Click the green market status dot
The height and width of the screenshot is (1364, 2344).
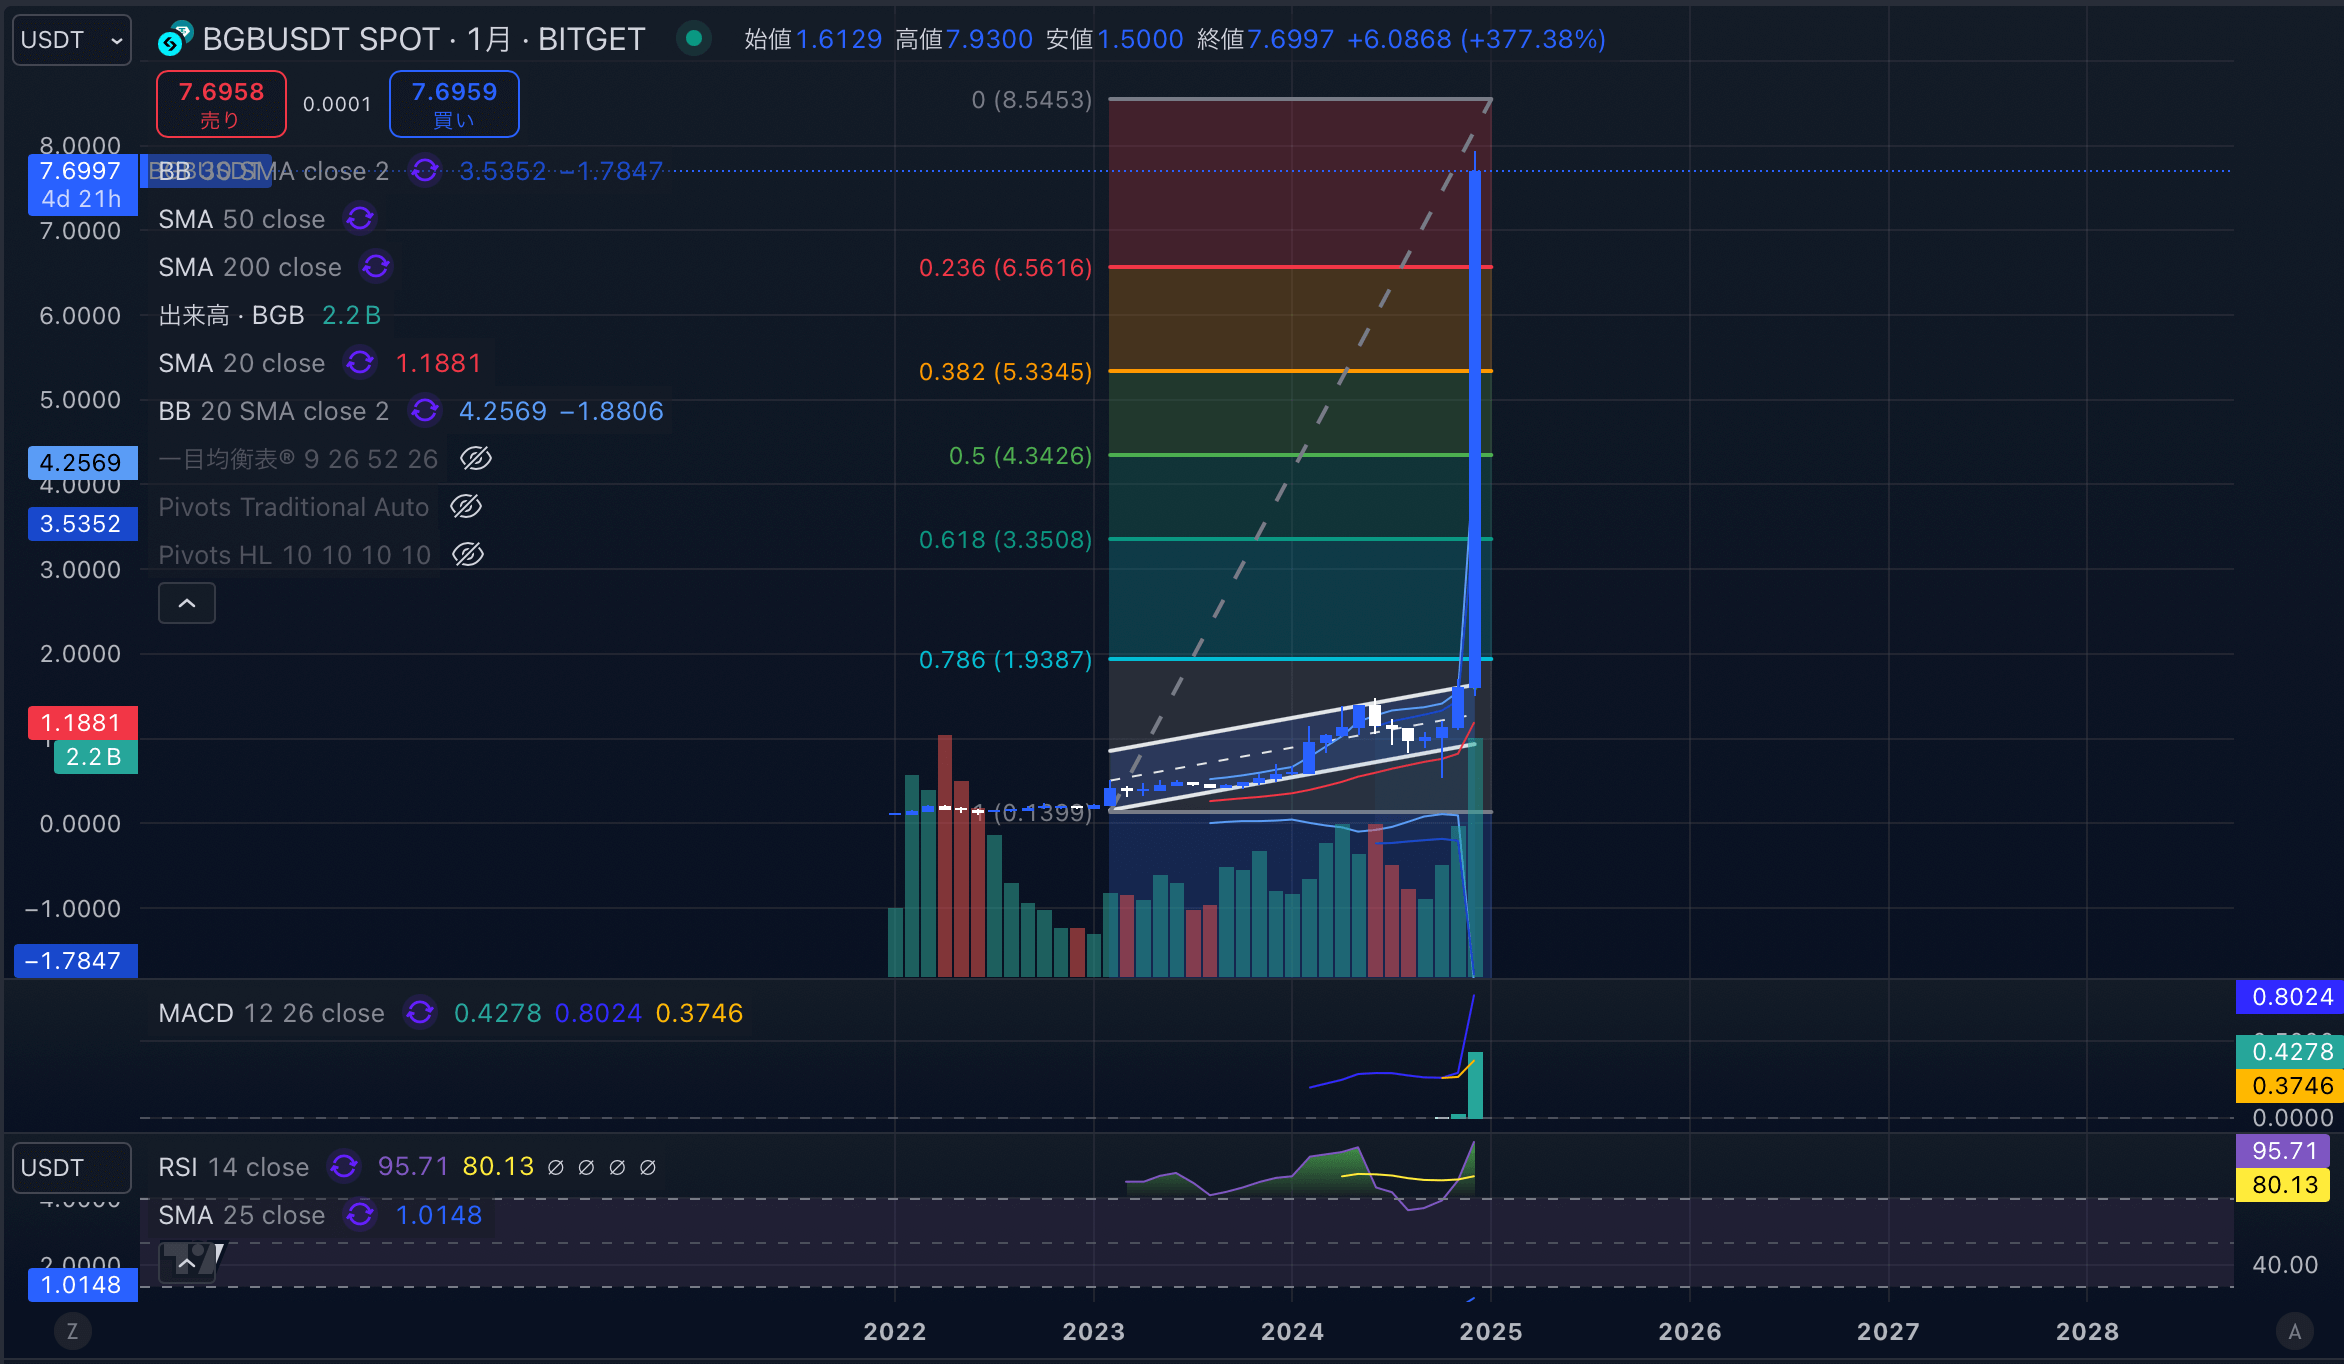click(x=693, y=39)
